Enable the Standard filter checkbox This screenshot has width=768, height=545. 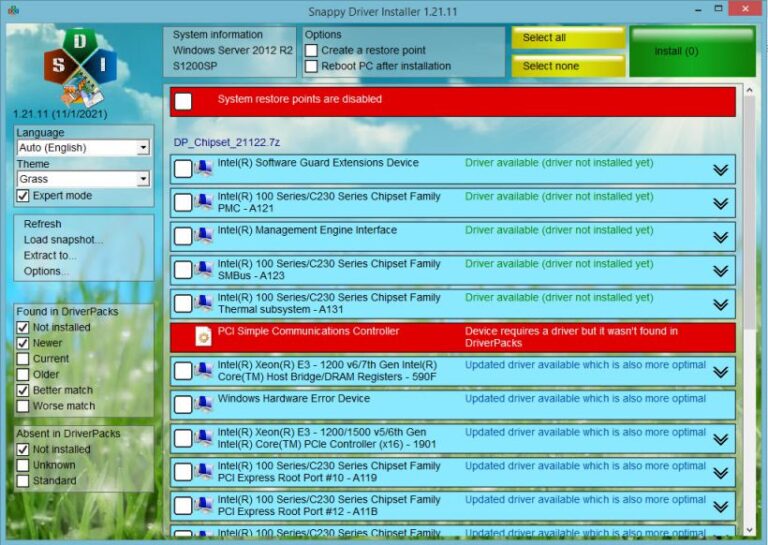click(x=23, y=481)
